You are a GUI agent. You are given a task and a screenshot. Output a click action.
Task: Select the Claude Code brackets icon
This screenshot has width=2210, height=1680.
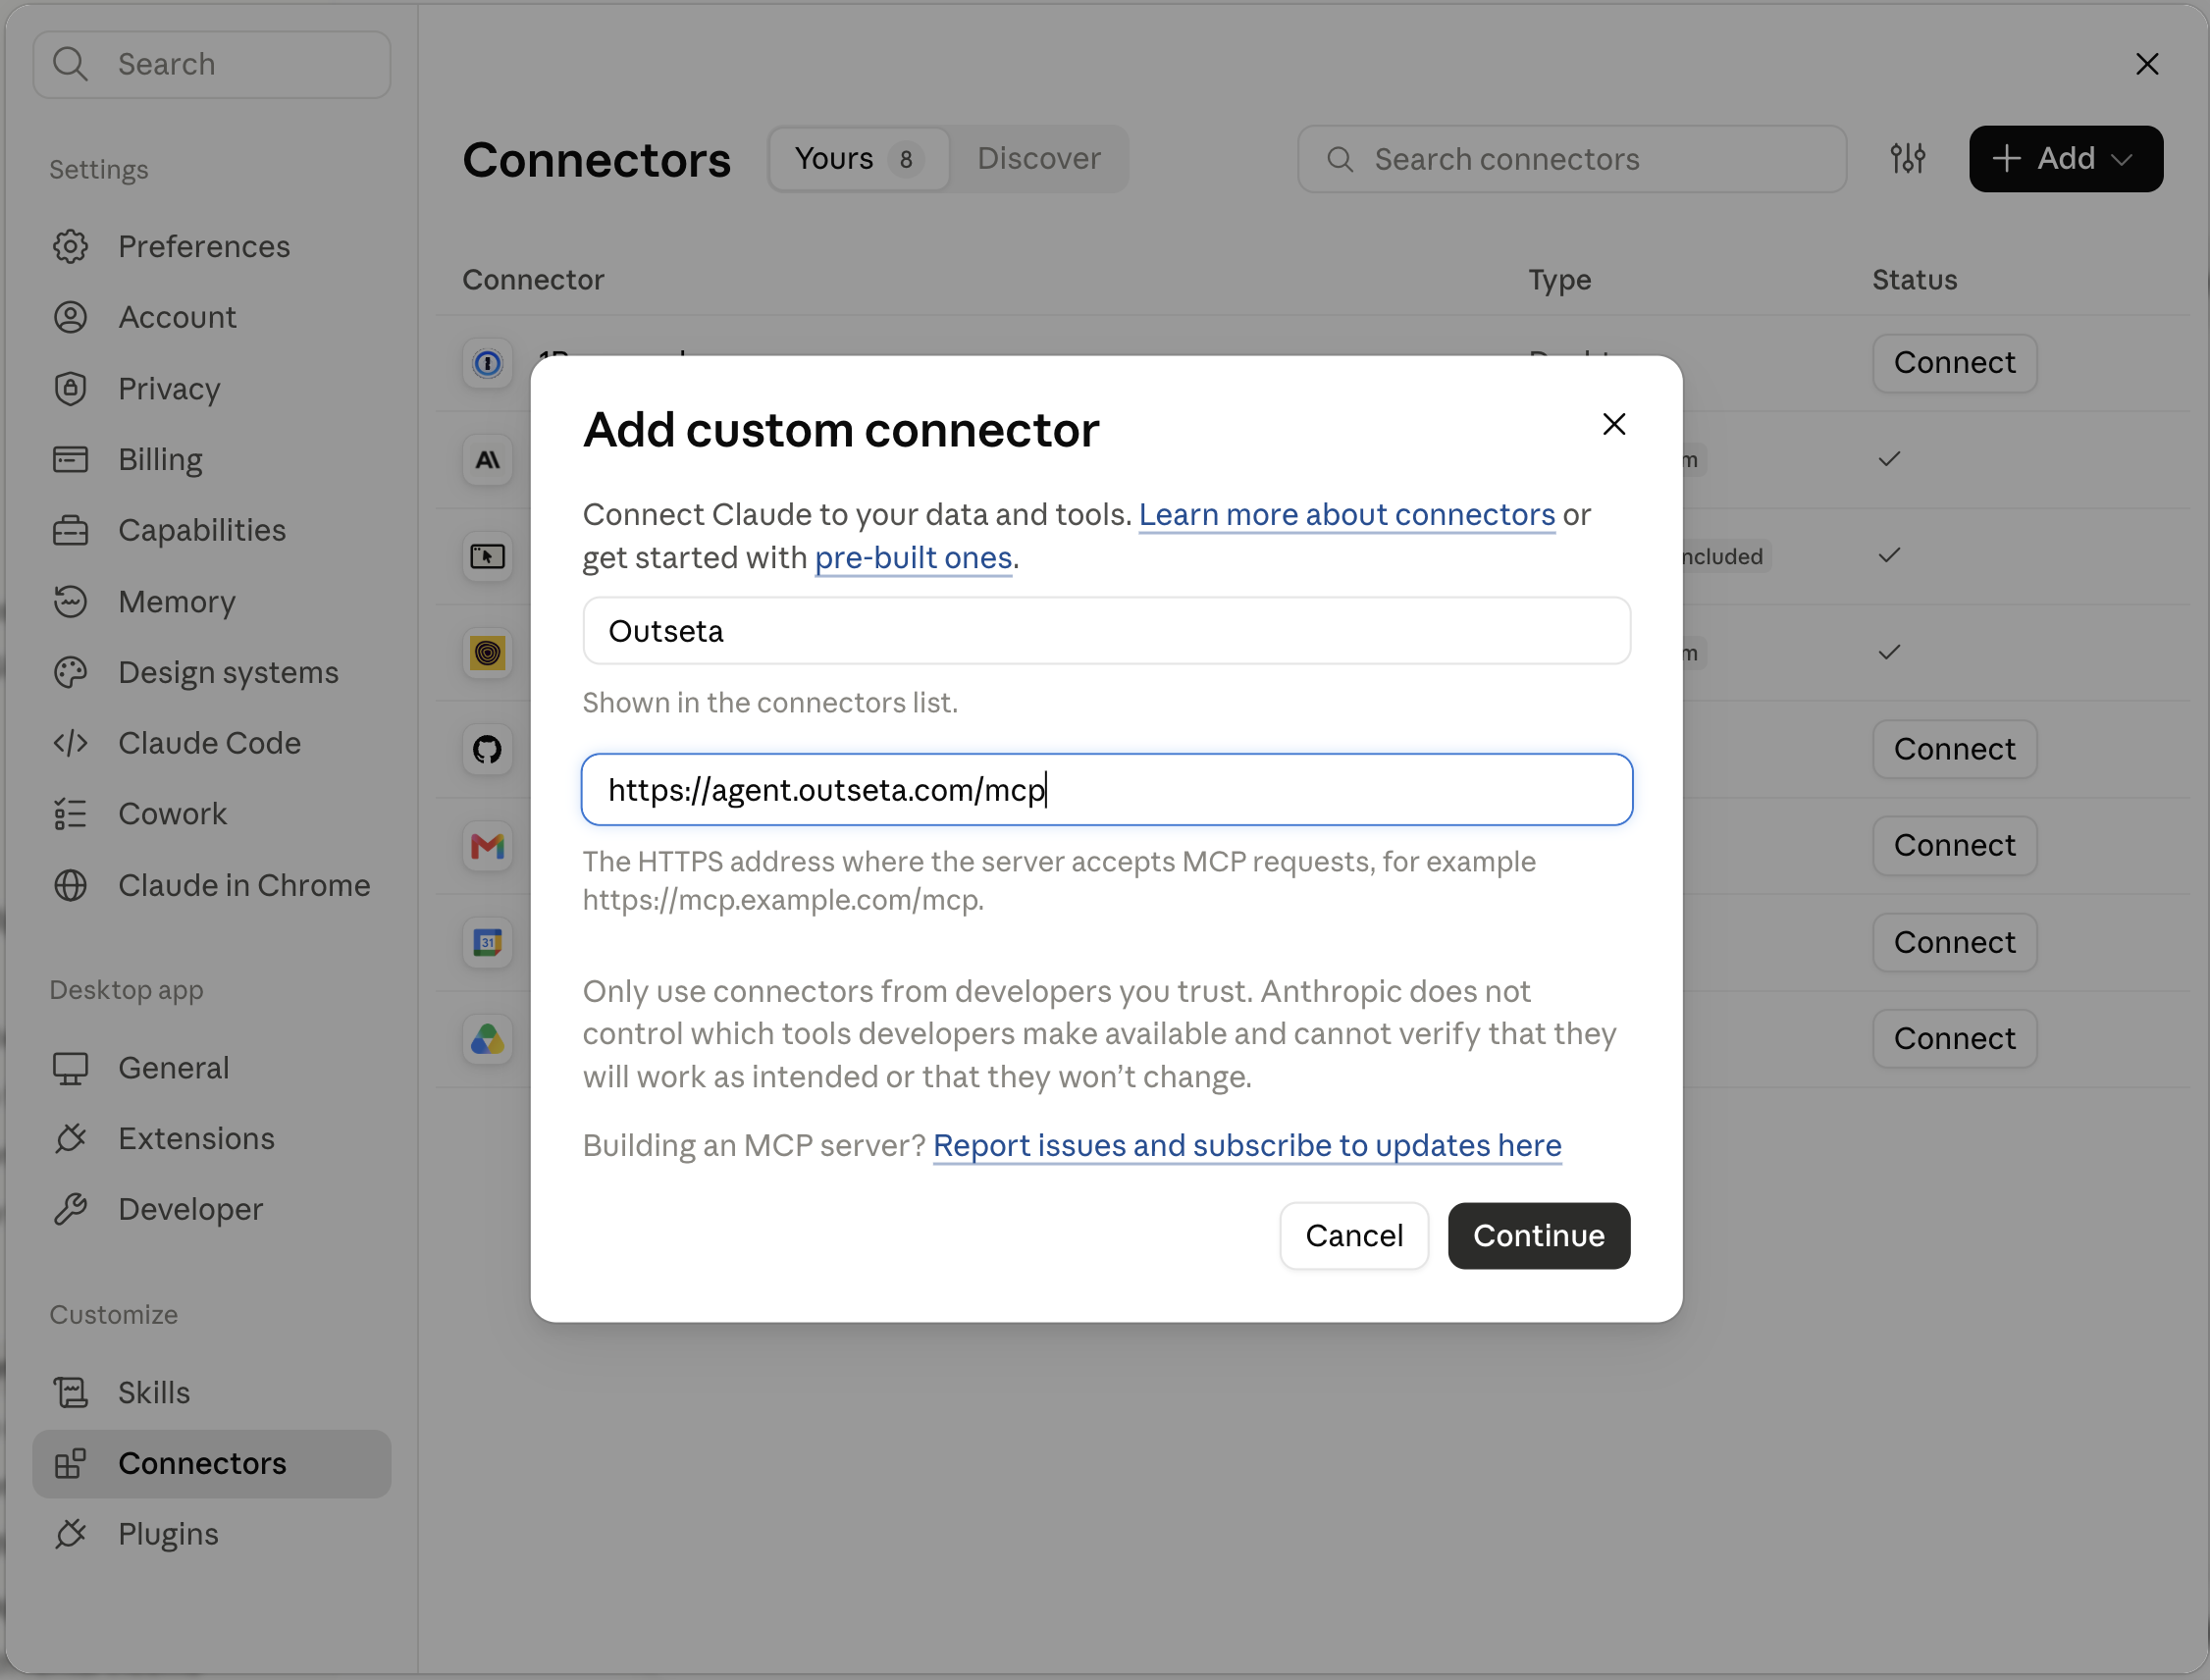coord(70,743)
